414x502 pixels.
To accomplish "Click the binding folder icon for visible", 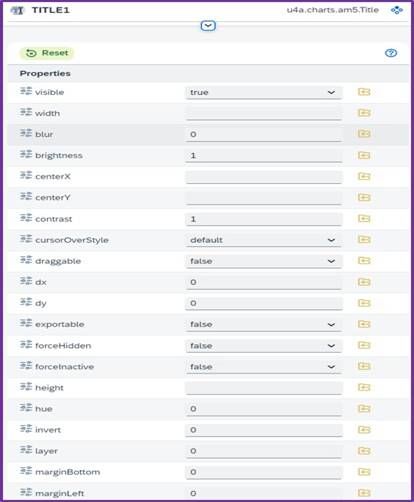I will pos(364,92).
